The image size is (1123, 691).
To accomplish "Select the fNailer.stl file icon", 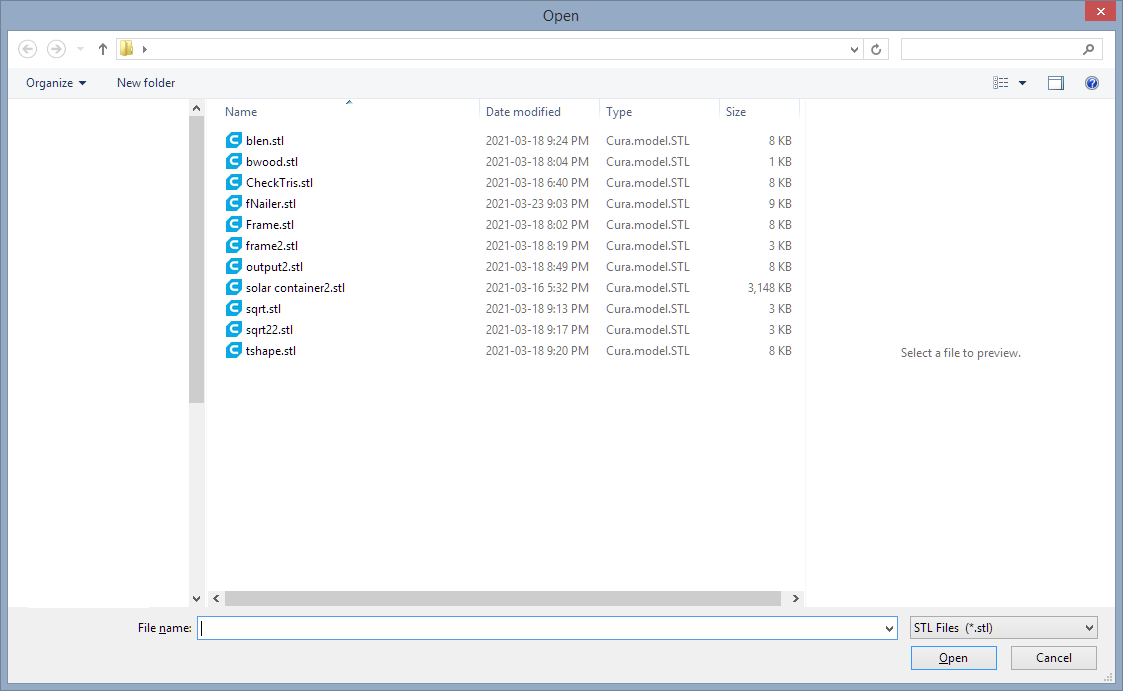I will click(233, 203).
